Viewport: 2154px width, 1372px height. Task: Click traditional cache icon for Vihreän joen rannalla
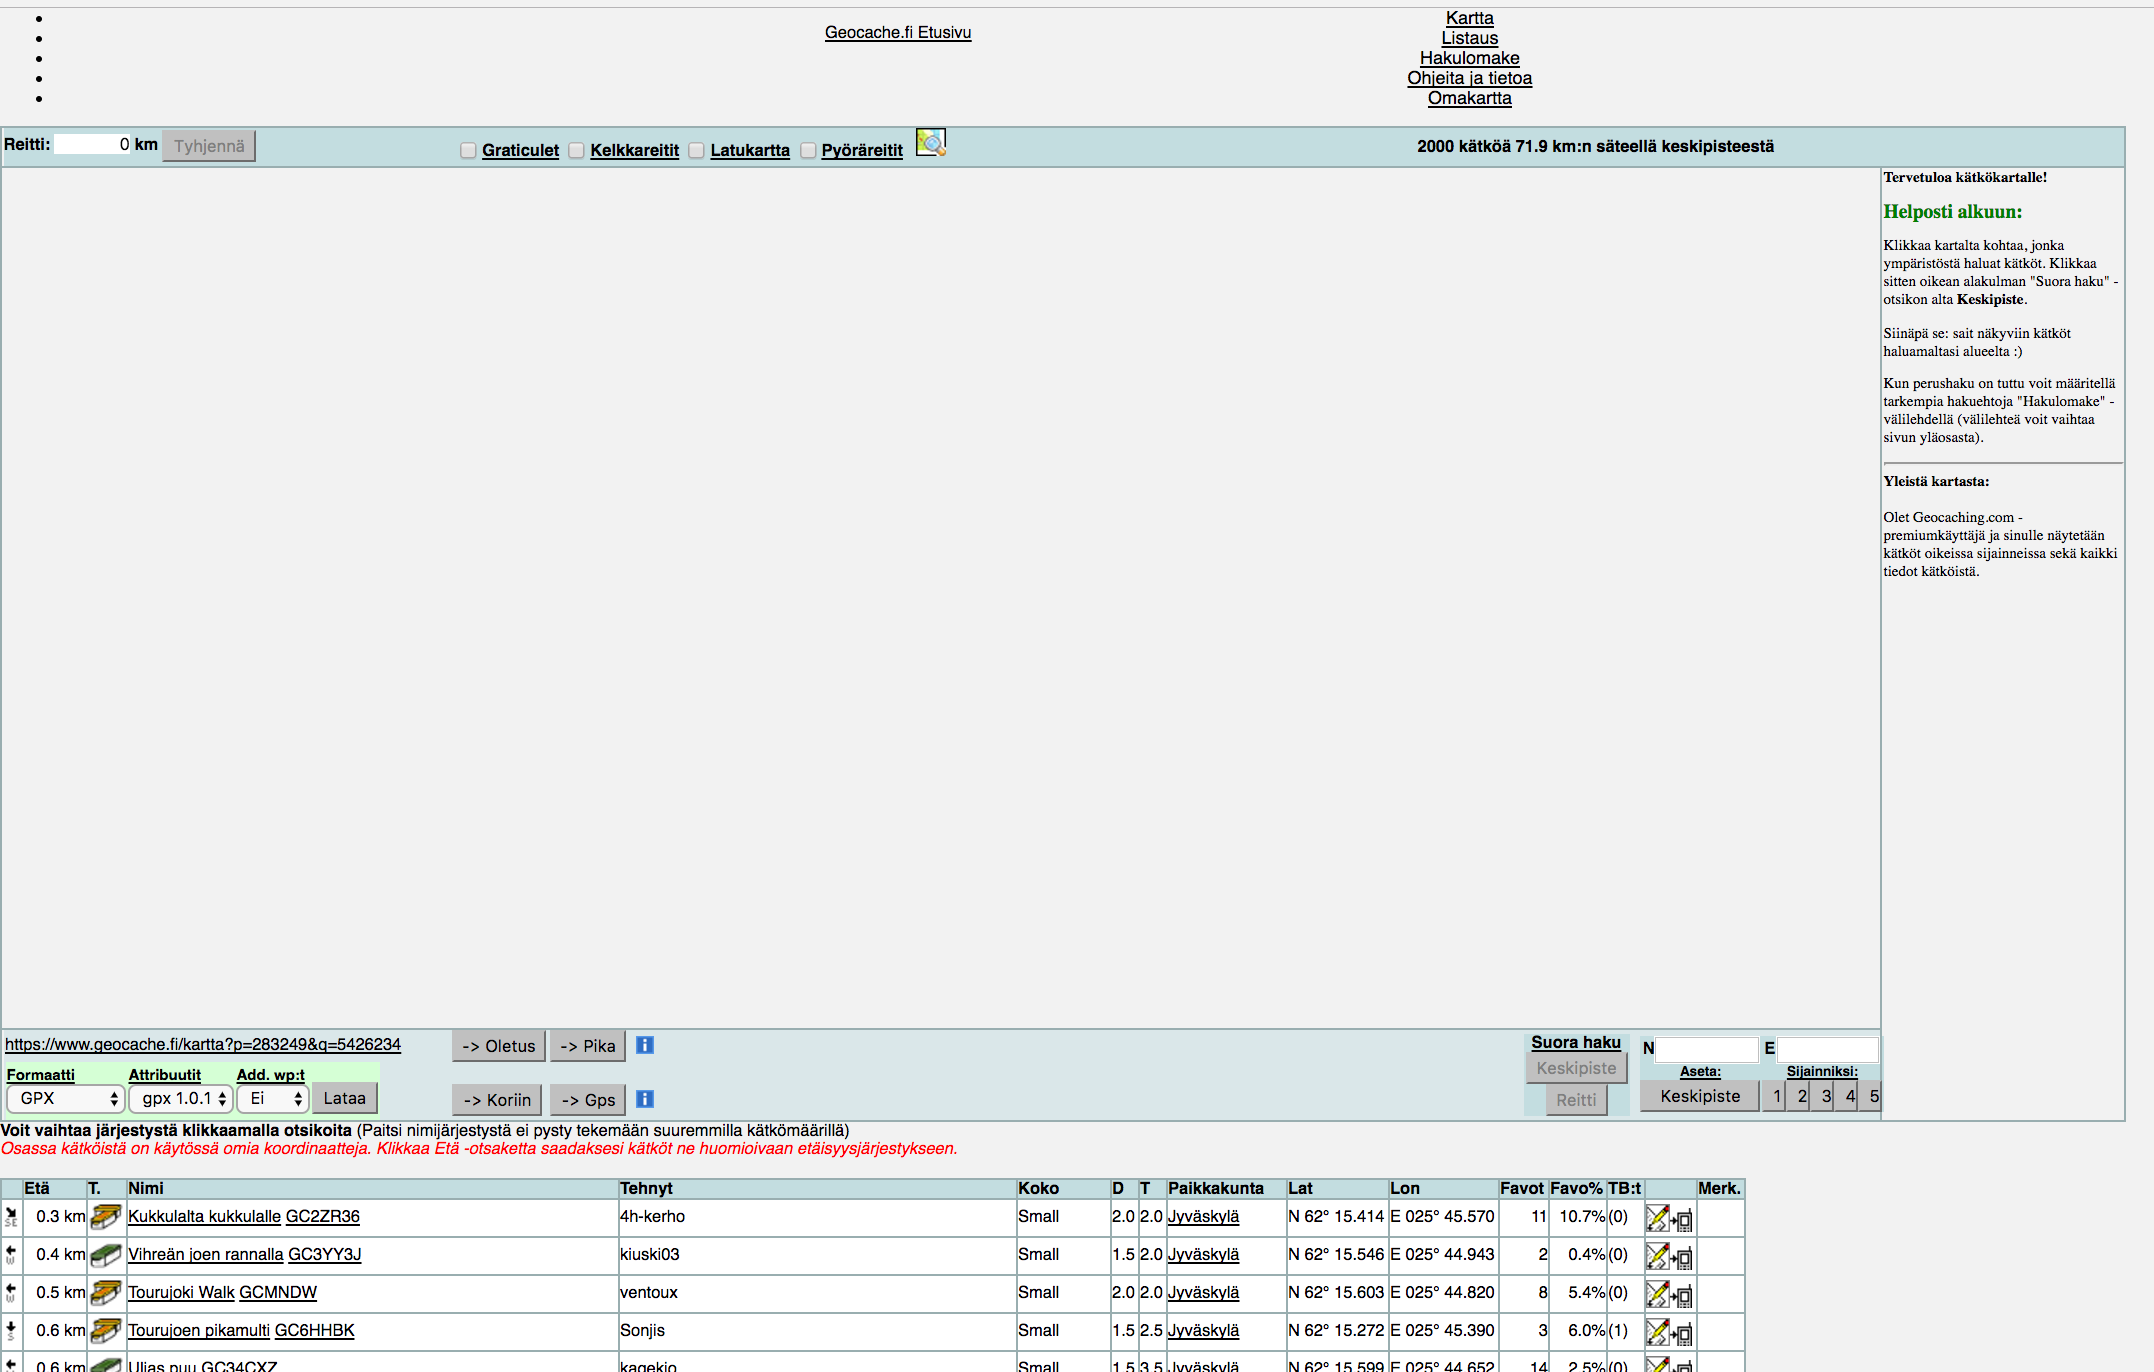pyautogui.click(x=105, y=1255)
